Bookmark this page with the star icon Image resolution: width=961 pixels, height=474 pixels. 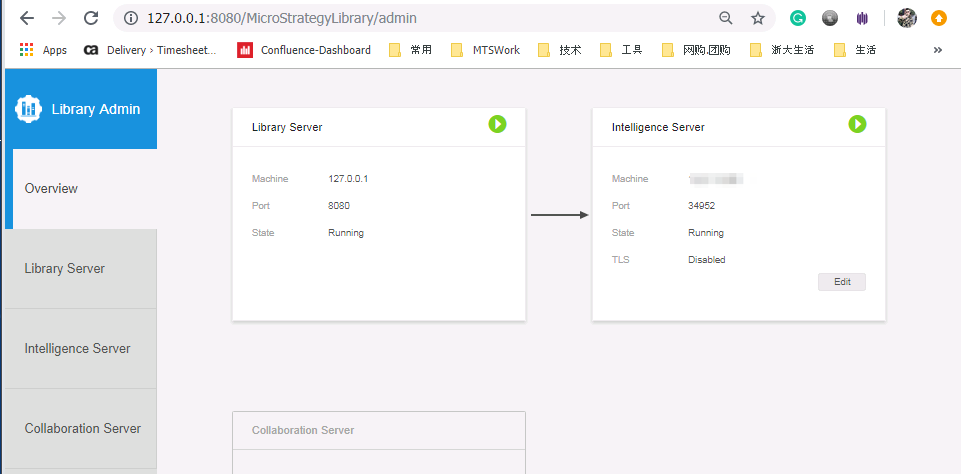758,18
